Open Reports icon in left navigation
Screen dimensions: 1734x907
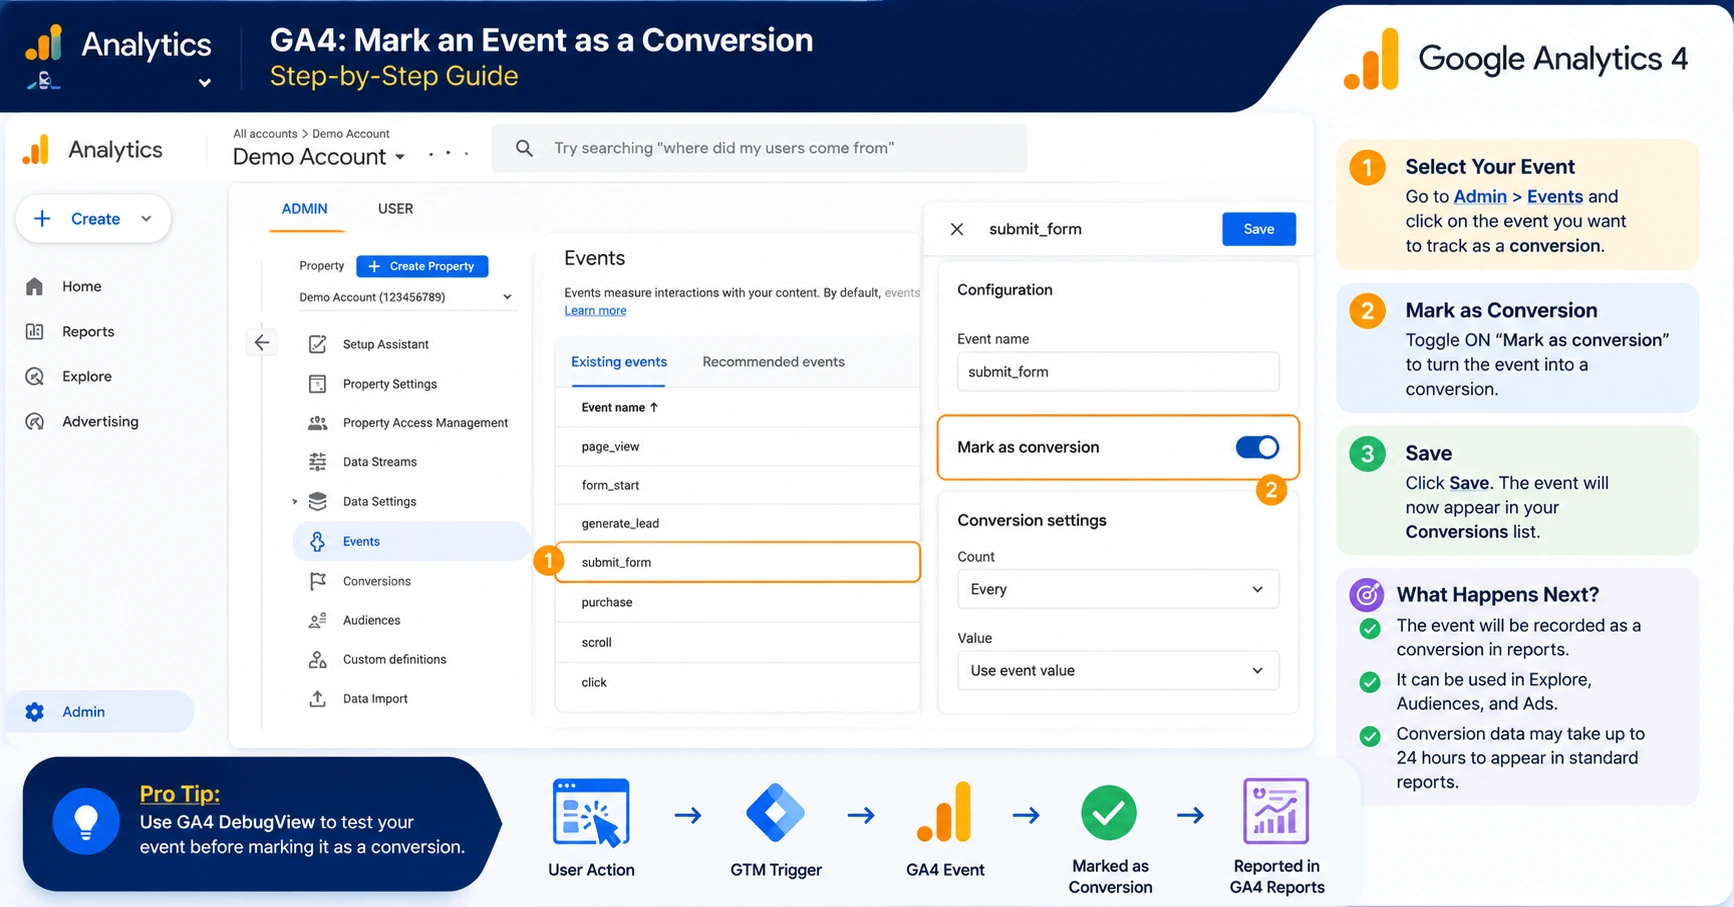click(x=34, y=332)
